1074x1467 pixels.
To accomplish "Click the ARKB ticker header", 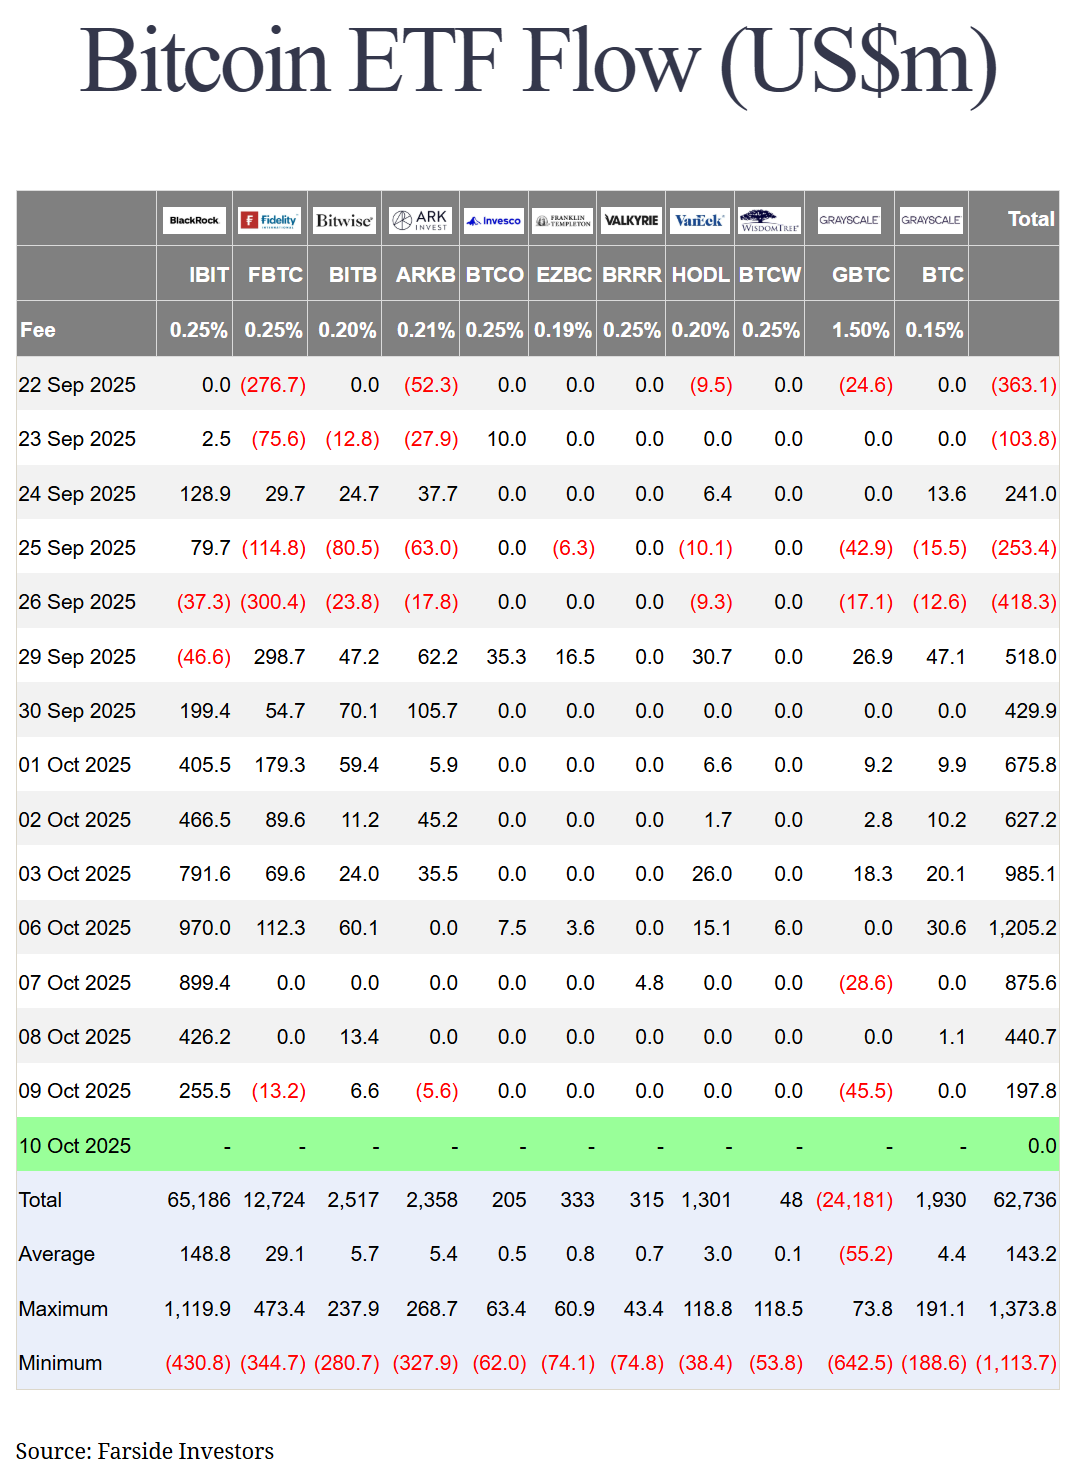I will [426, 275].
